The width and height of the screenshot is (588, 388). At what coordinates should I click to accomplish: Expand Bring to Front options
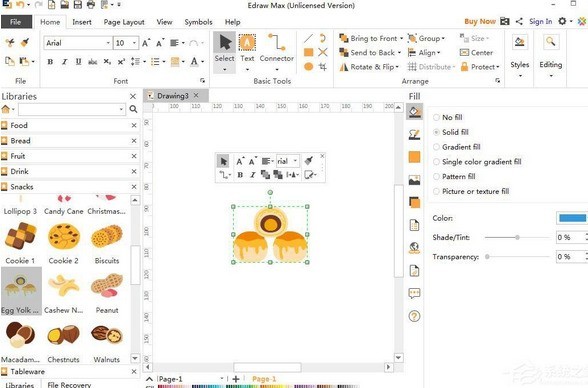coord(401,38)
